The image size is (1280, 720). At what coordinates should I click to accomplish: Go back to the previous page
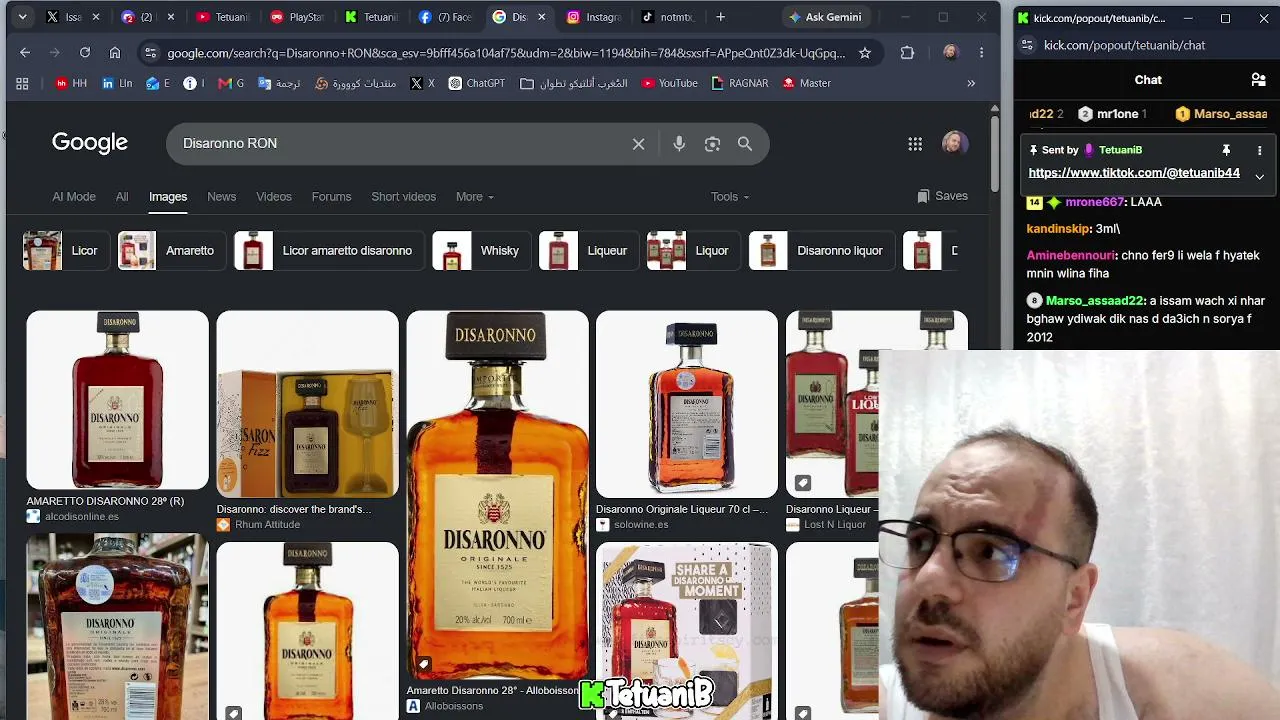pos(25,53)
